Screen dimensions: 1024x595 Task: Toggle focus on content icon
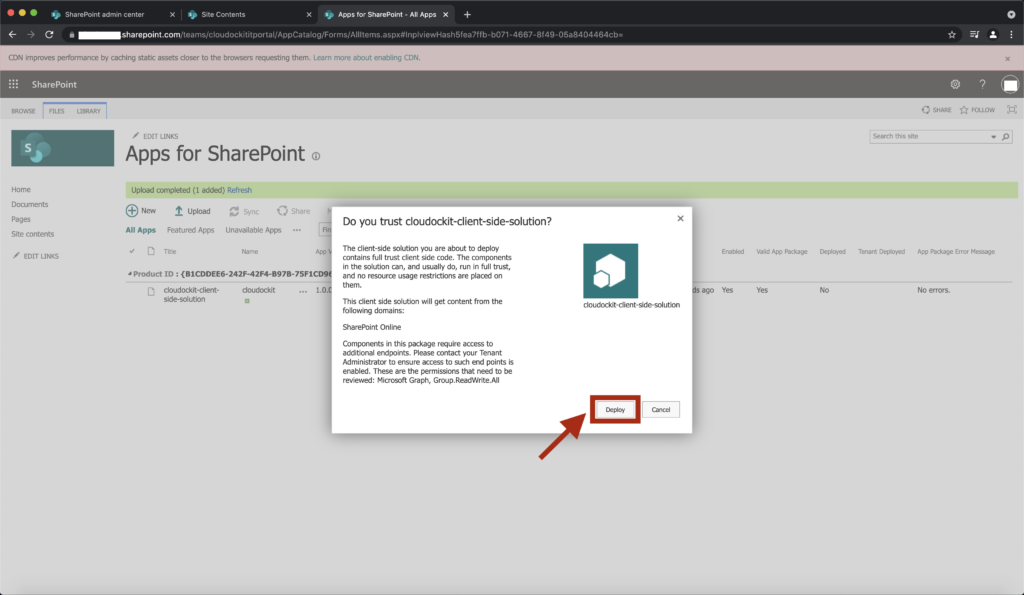coord(1012,110)
